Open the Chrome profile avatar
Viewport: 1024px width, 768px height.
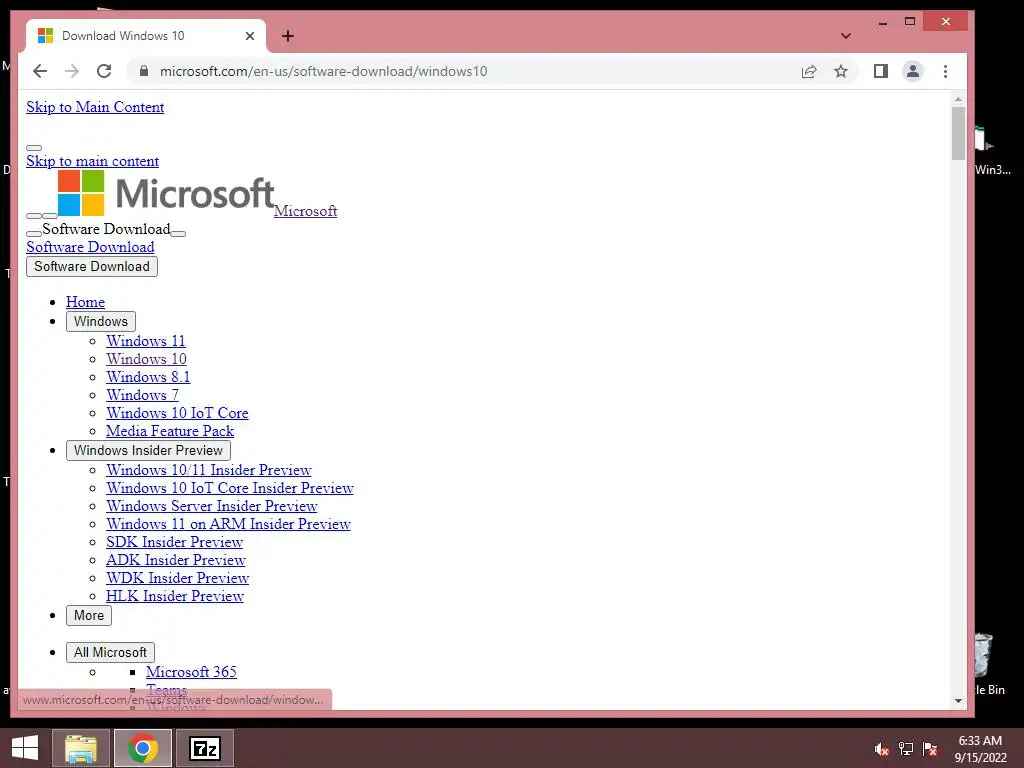pyautogui.click(x=912, y=71)
